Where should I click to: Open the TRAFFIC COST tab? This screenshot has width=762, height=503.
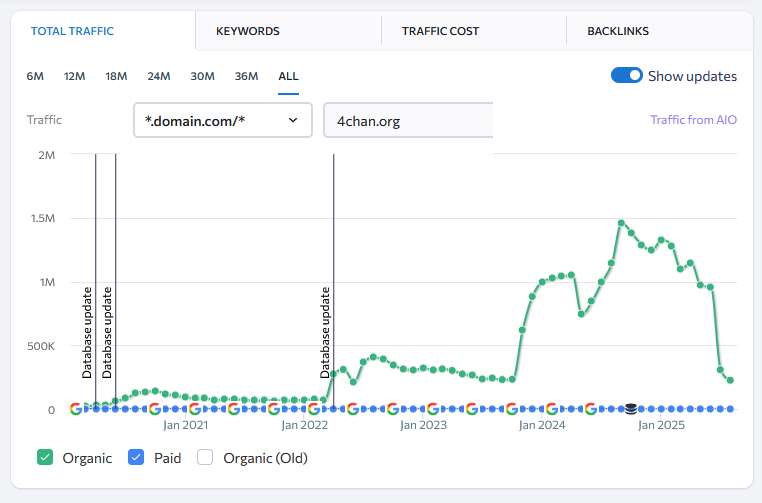(440, 31)
